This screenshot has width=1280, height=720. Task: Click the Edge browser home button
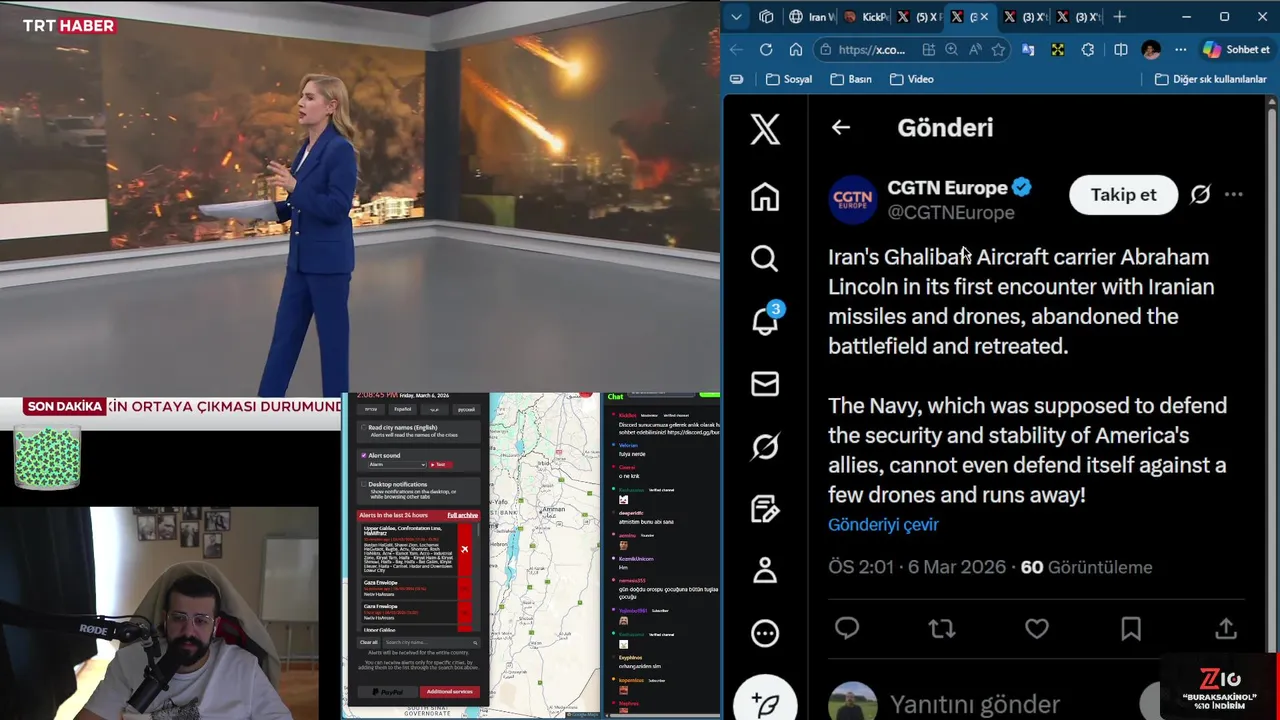pos(795,49)
